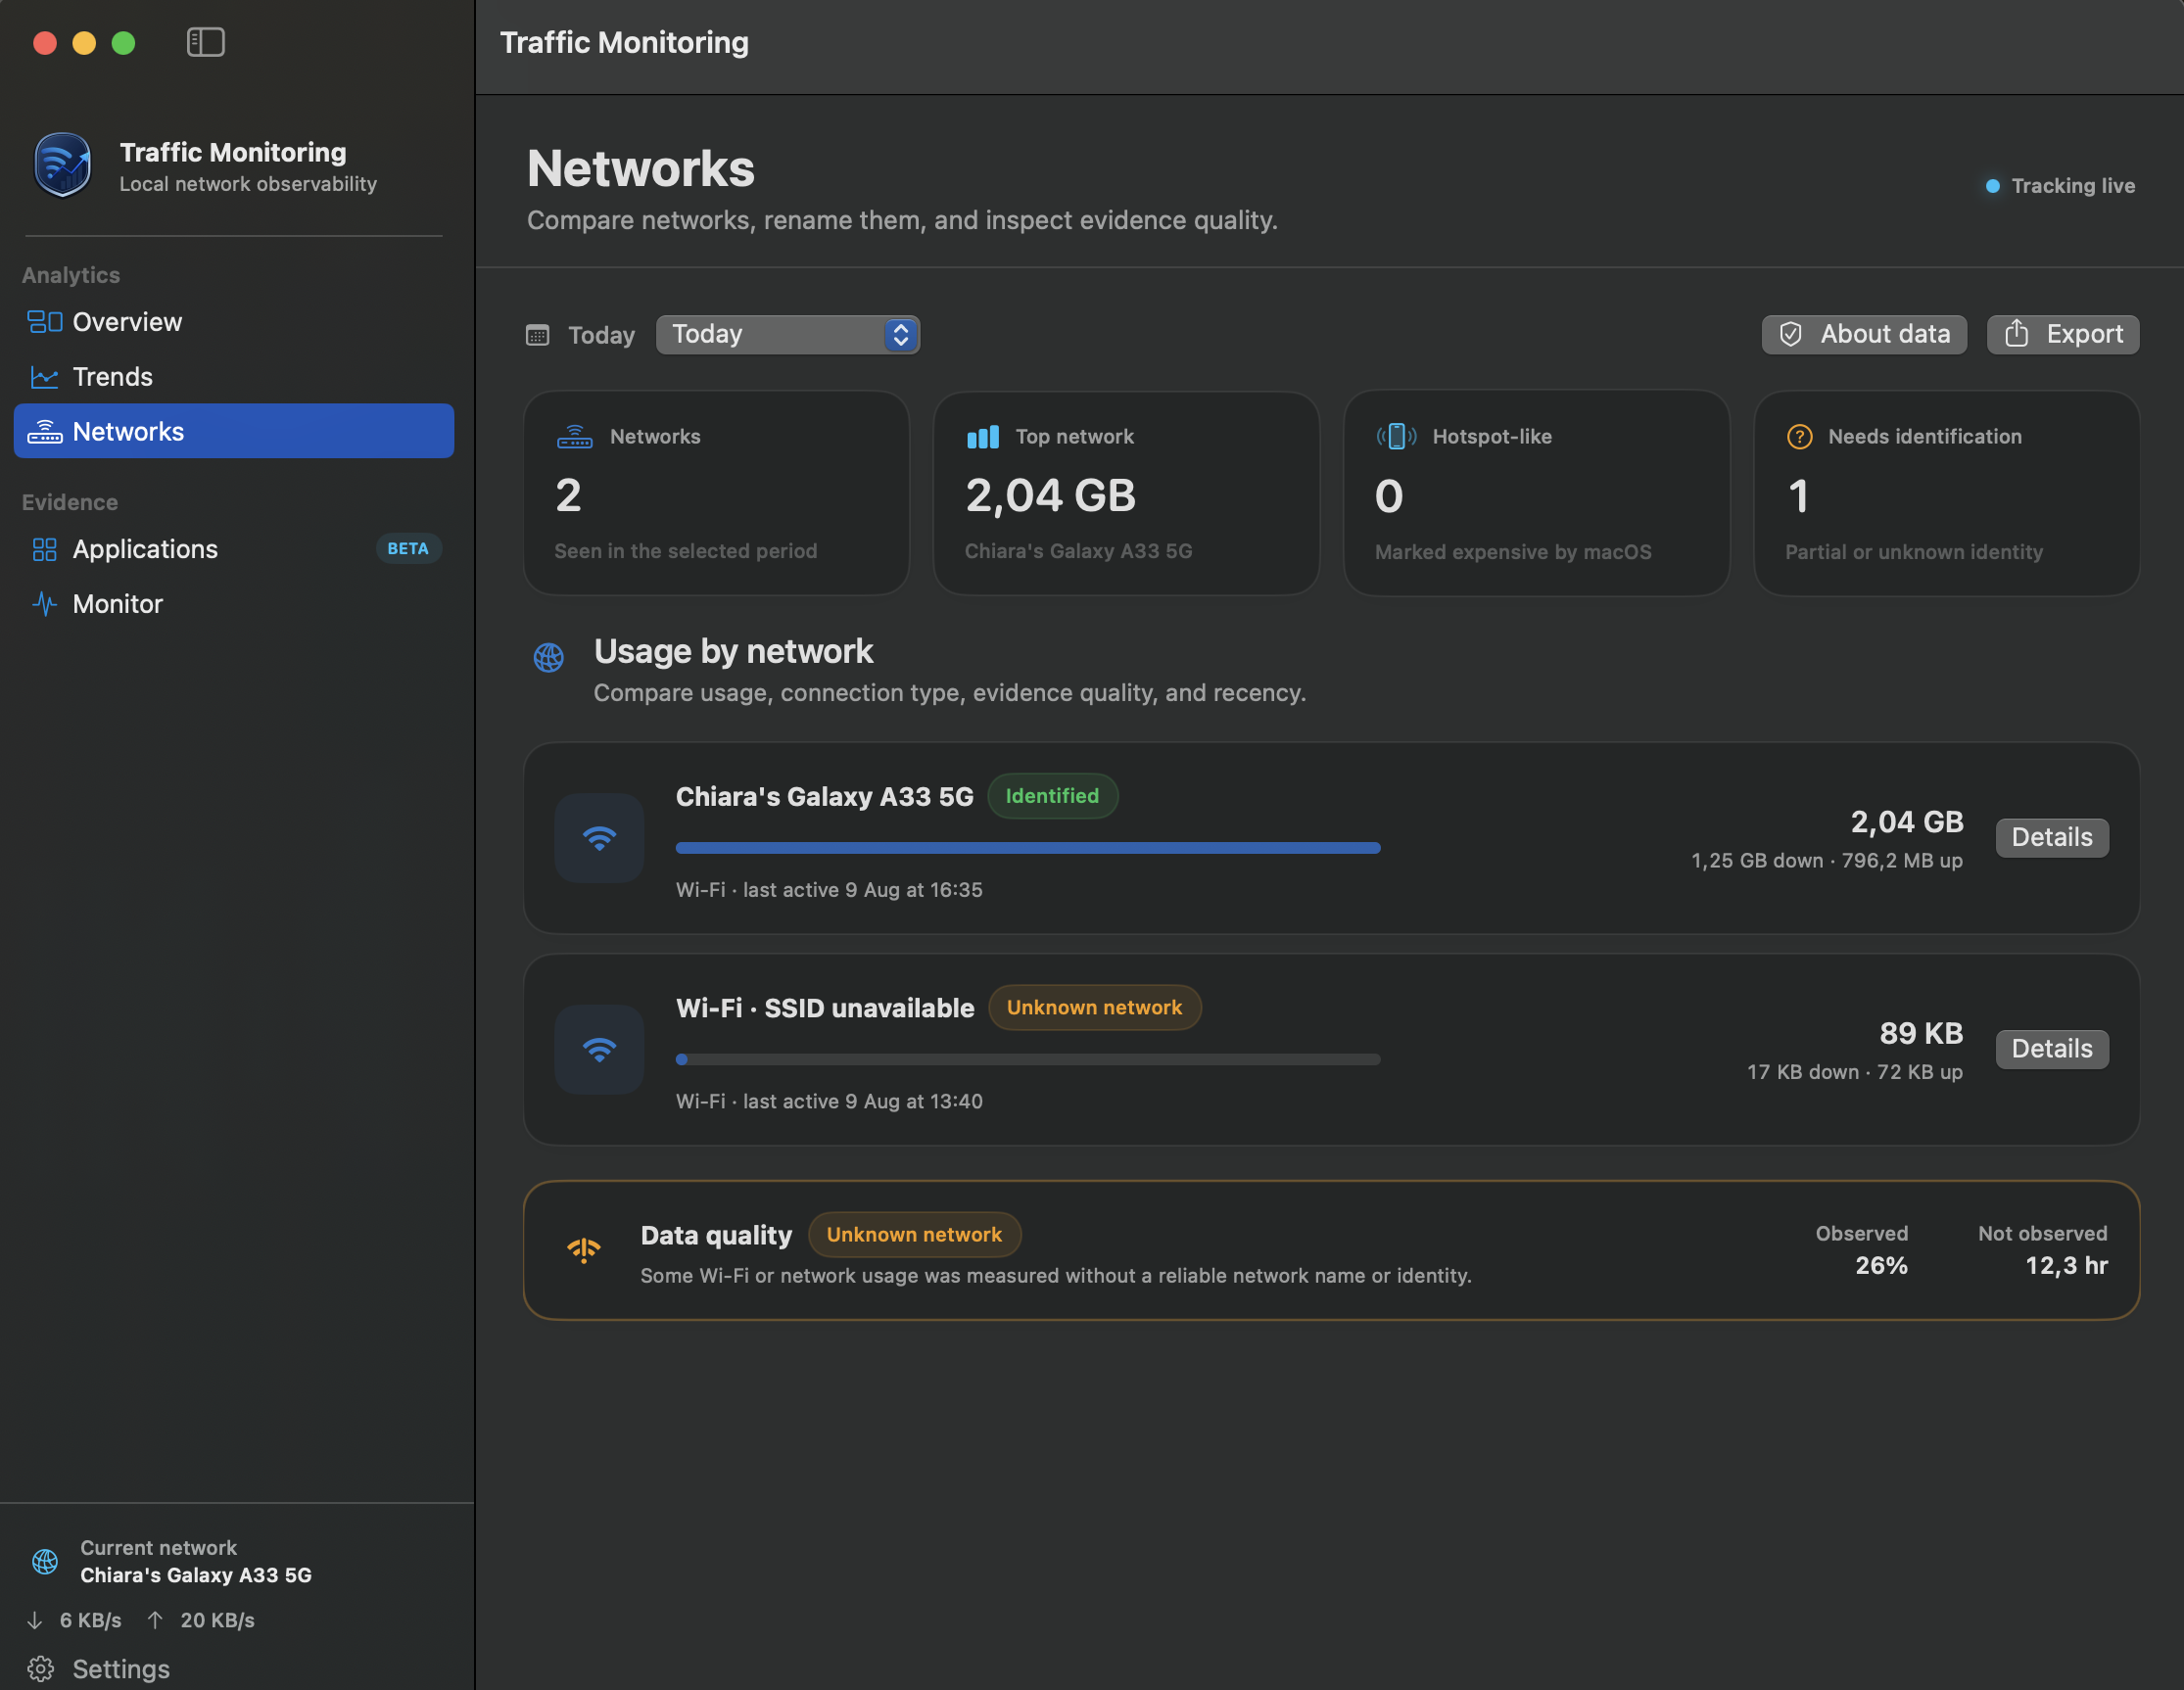
Task: Click the Settings gear icon
Action: coord(41,1668)
